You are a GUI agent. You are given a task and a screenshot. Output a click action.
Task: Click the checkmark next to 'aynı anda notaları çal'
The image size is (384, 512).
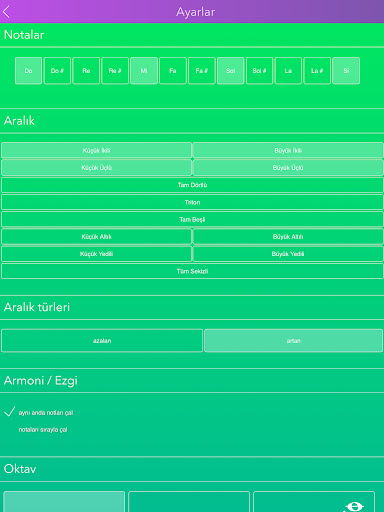9,412
